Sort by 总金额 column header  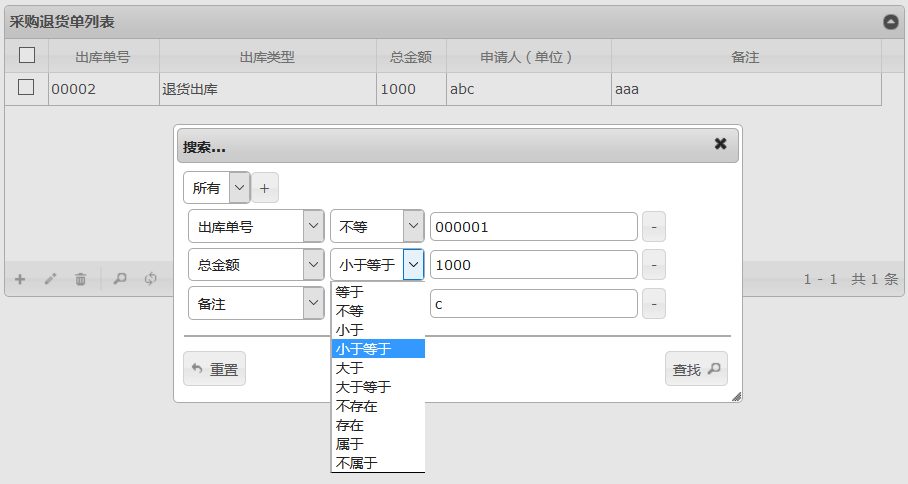point(411,57)
